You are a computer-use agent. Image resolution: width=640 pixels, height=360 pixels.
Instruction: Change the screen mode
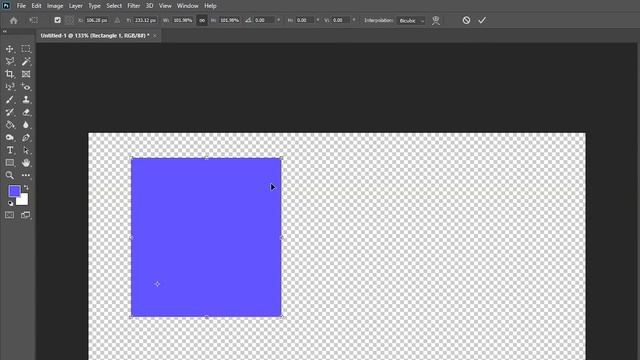[26, 215]
